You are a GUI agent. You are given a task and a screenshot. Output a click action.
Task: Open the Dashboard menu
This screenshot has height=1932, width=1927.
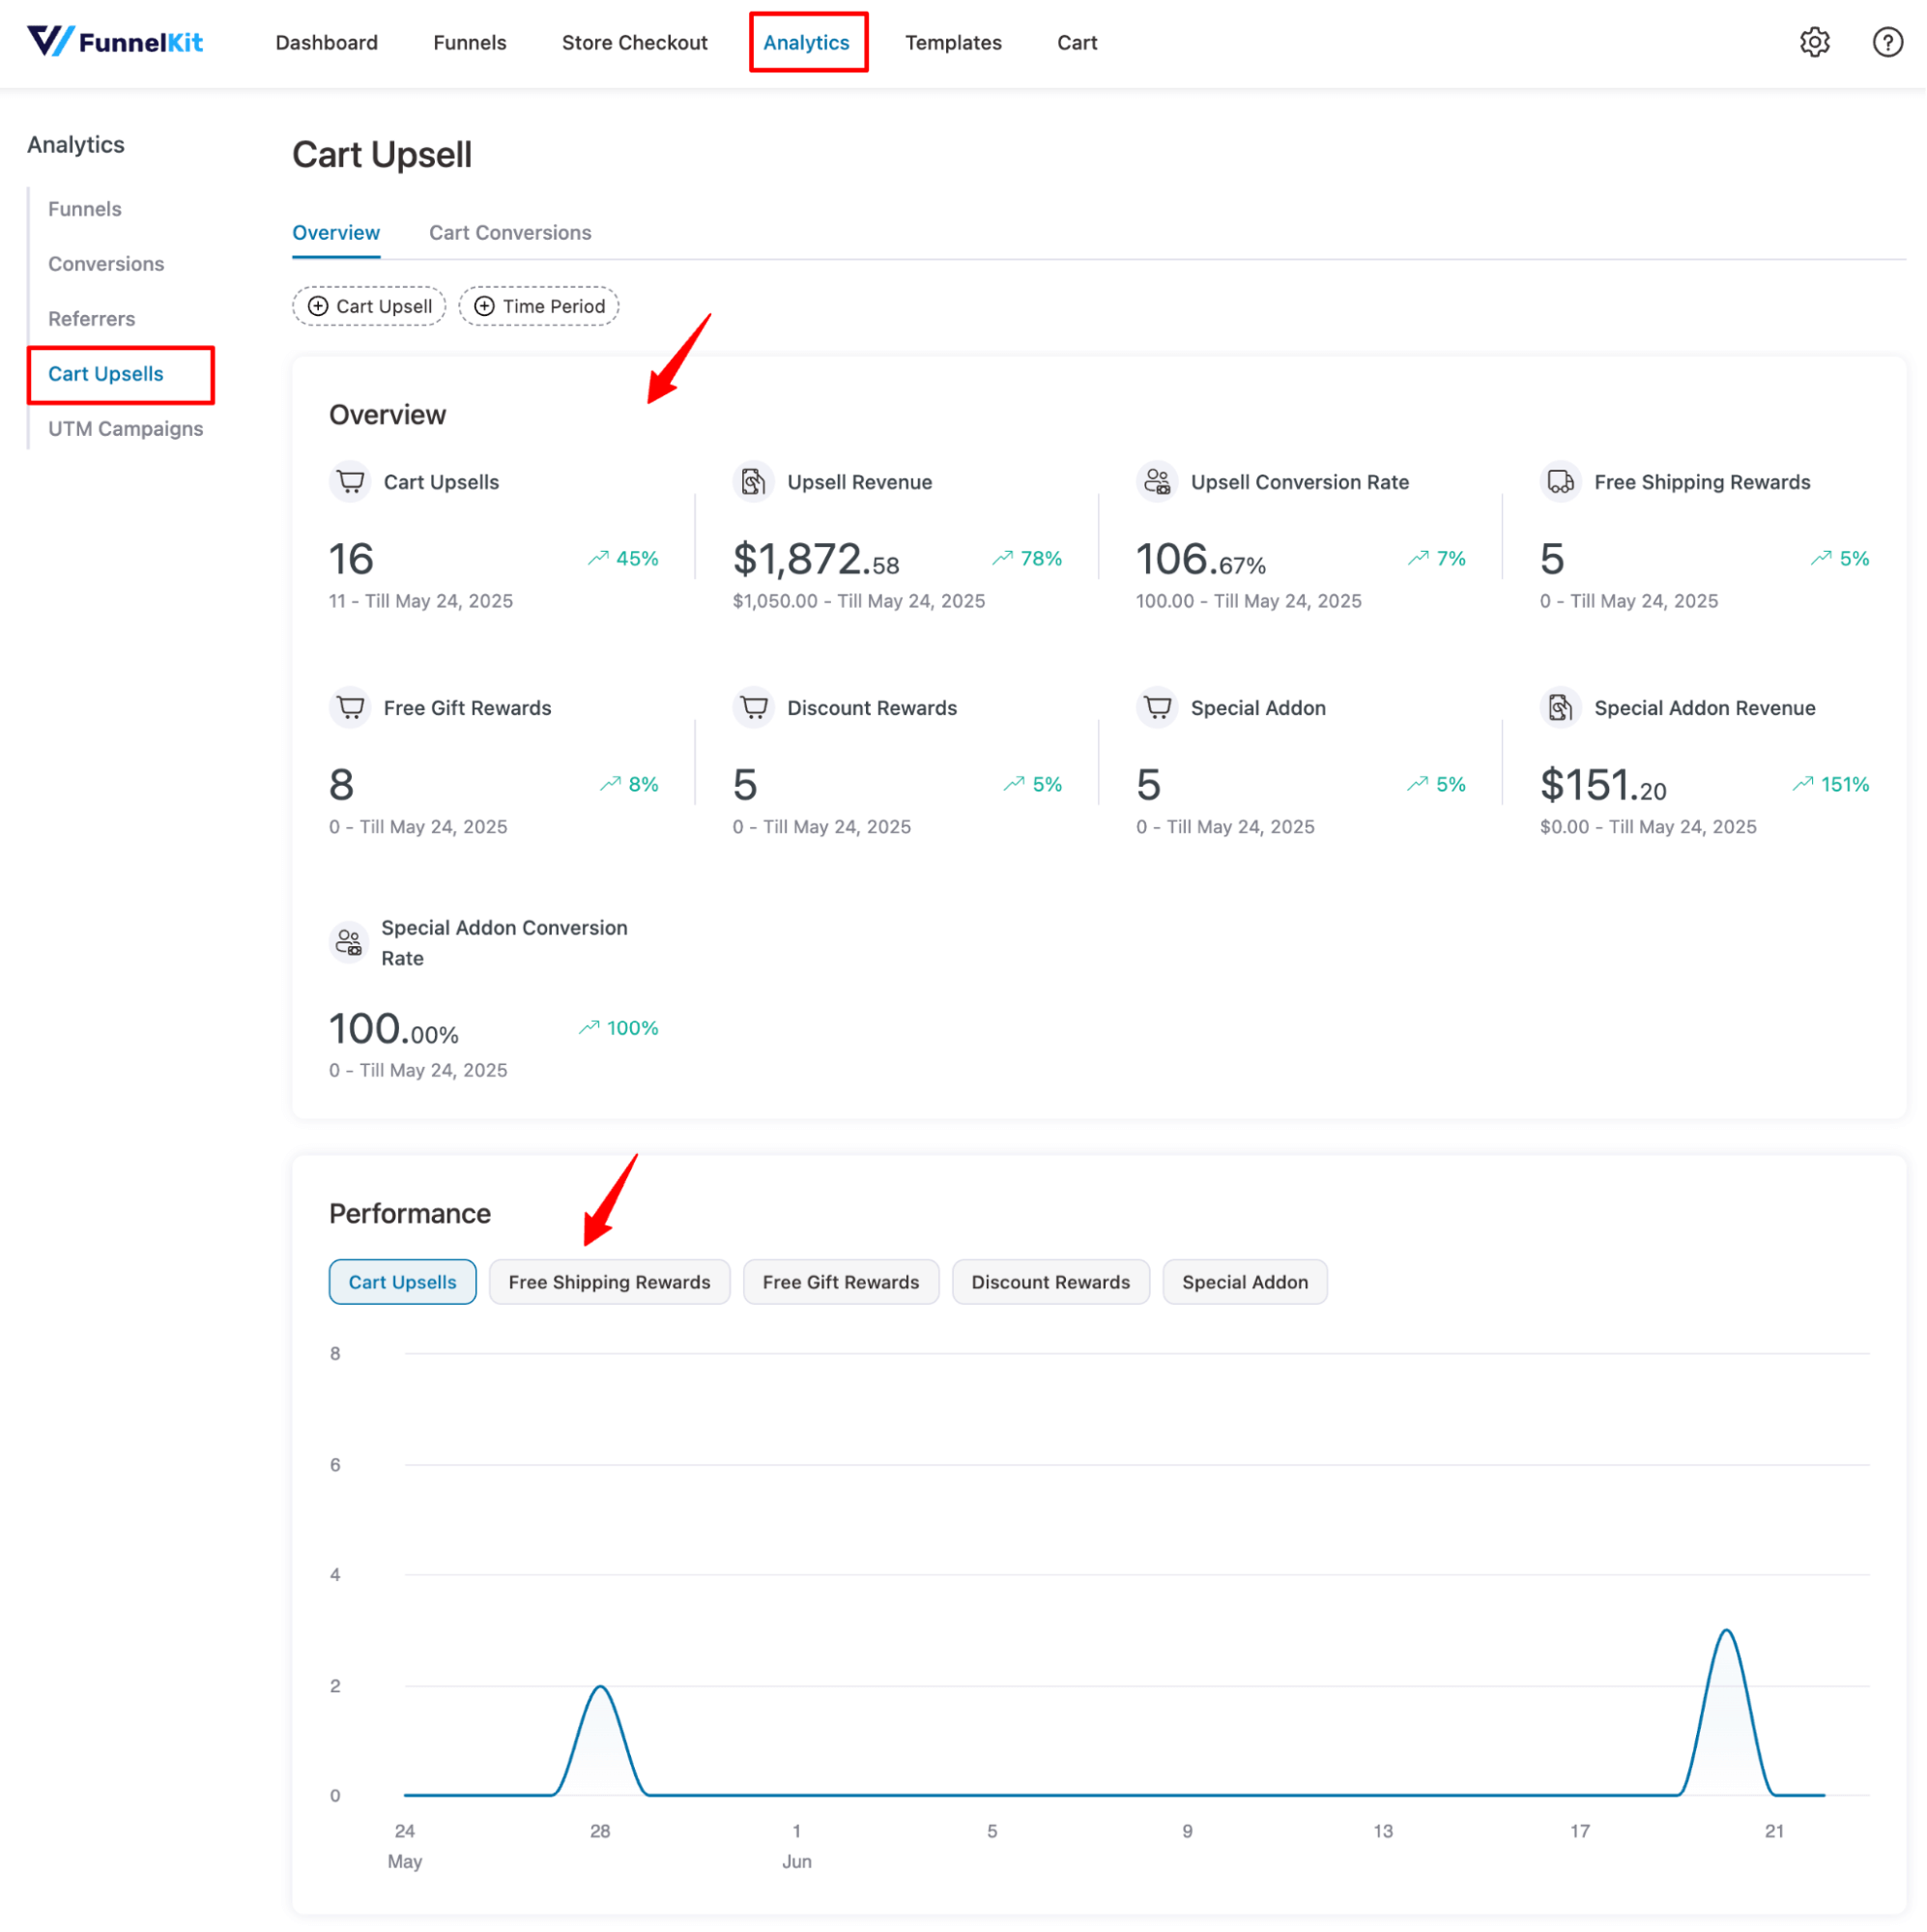326,43
